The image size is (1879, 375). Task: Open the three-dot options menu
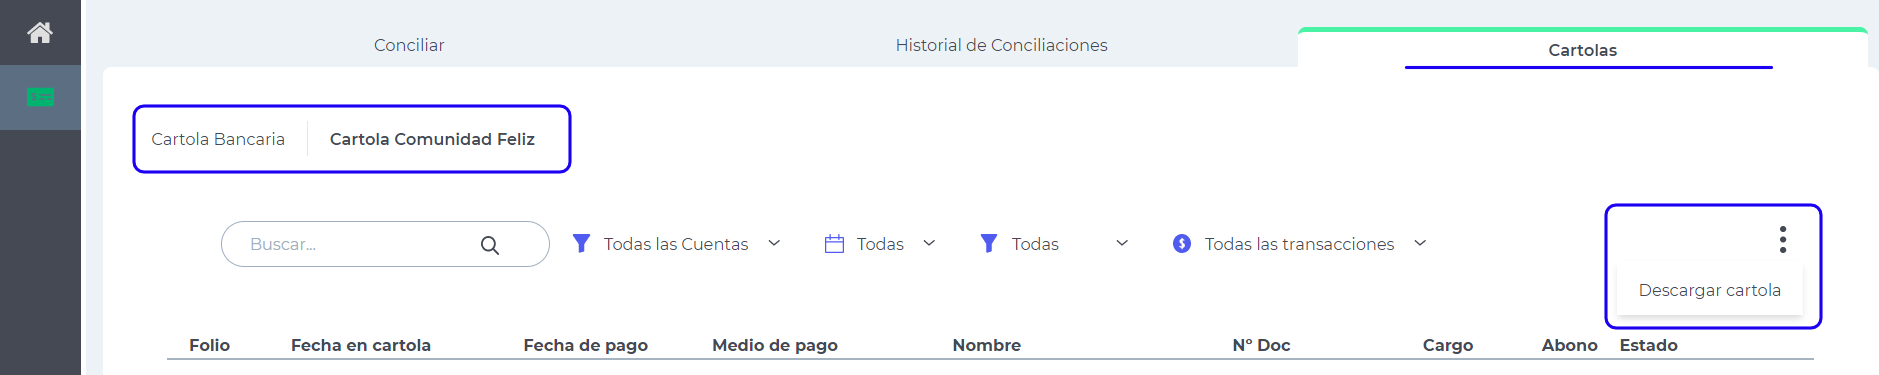click(1783, 239)
